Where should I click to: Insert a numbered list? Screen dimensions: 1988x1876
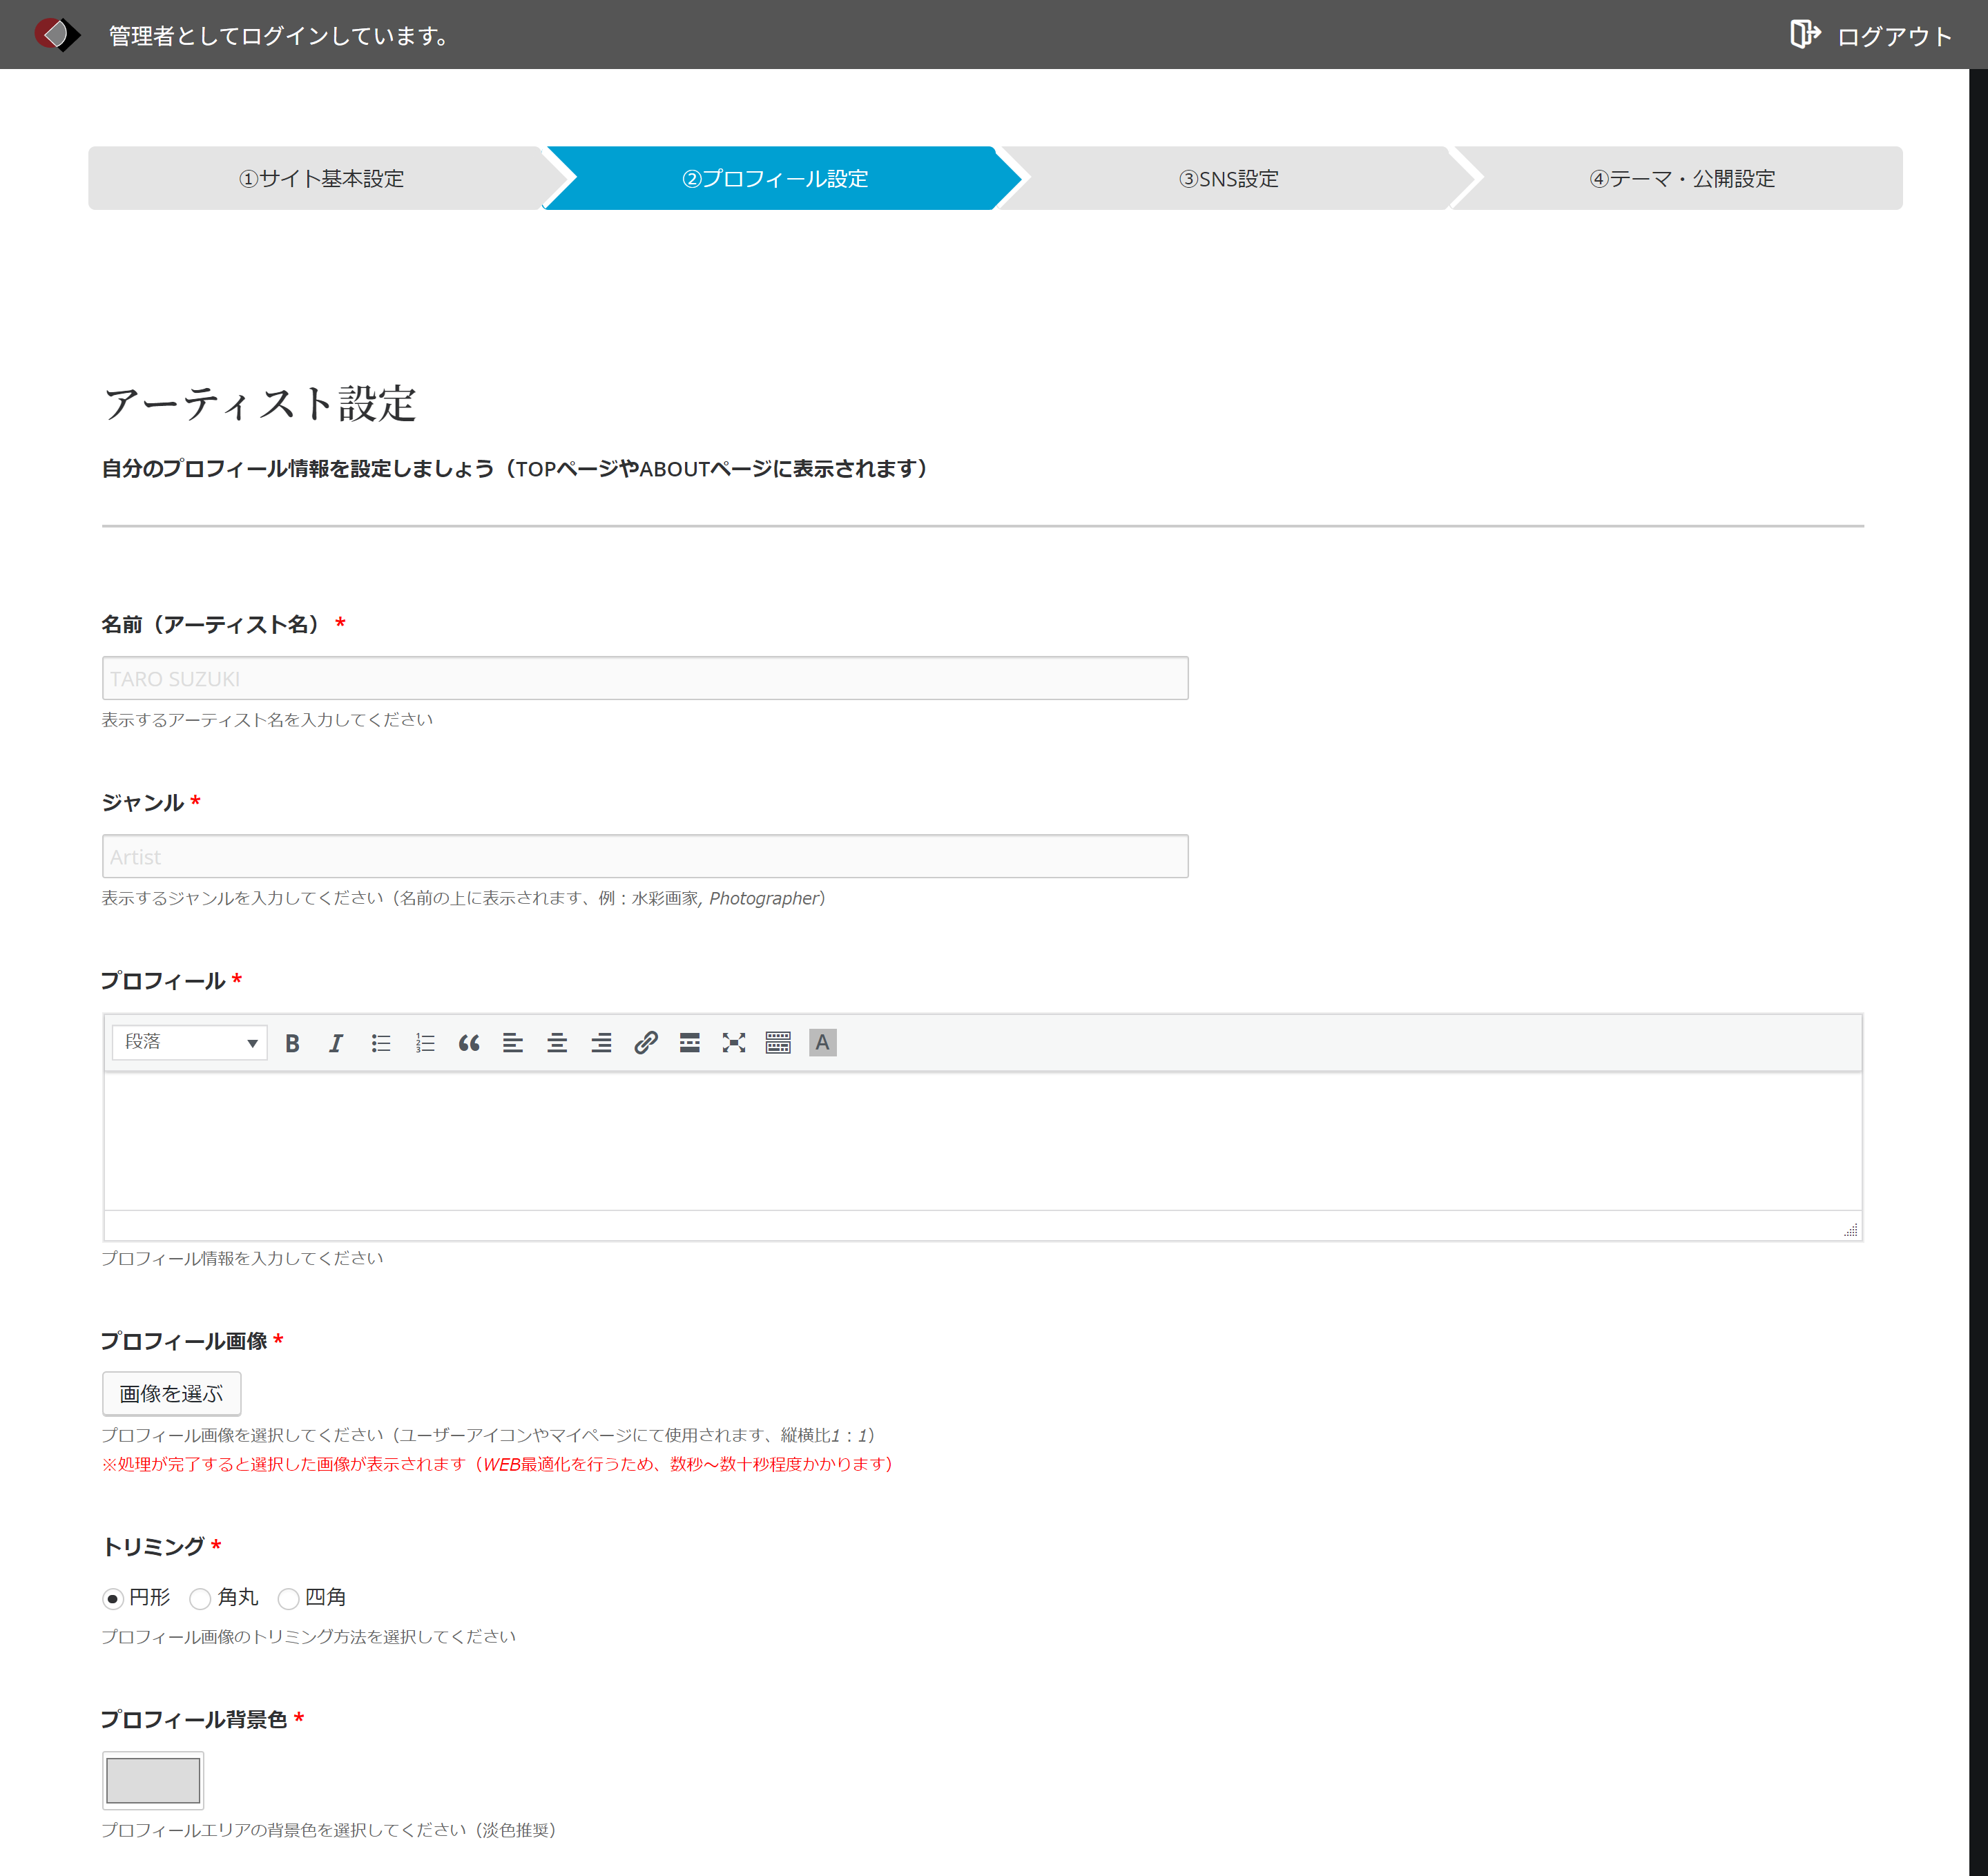pyautogui.click(x=425, y=1043)
